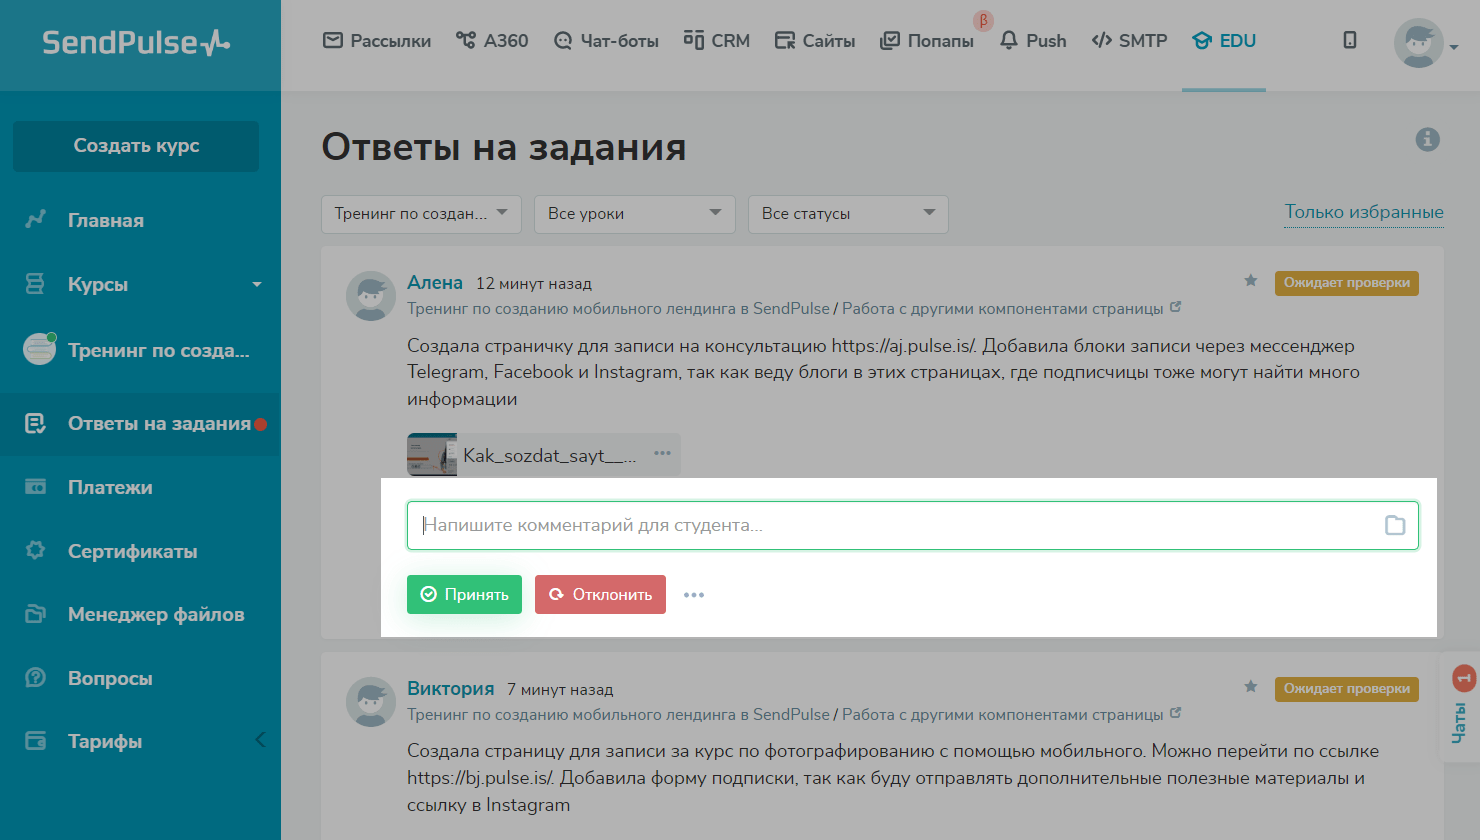
Task: Collapse the sidebar with chevron arrow
Action: 260,740
